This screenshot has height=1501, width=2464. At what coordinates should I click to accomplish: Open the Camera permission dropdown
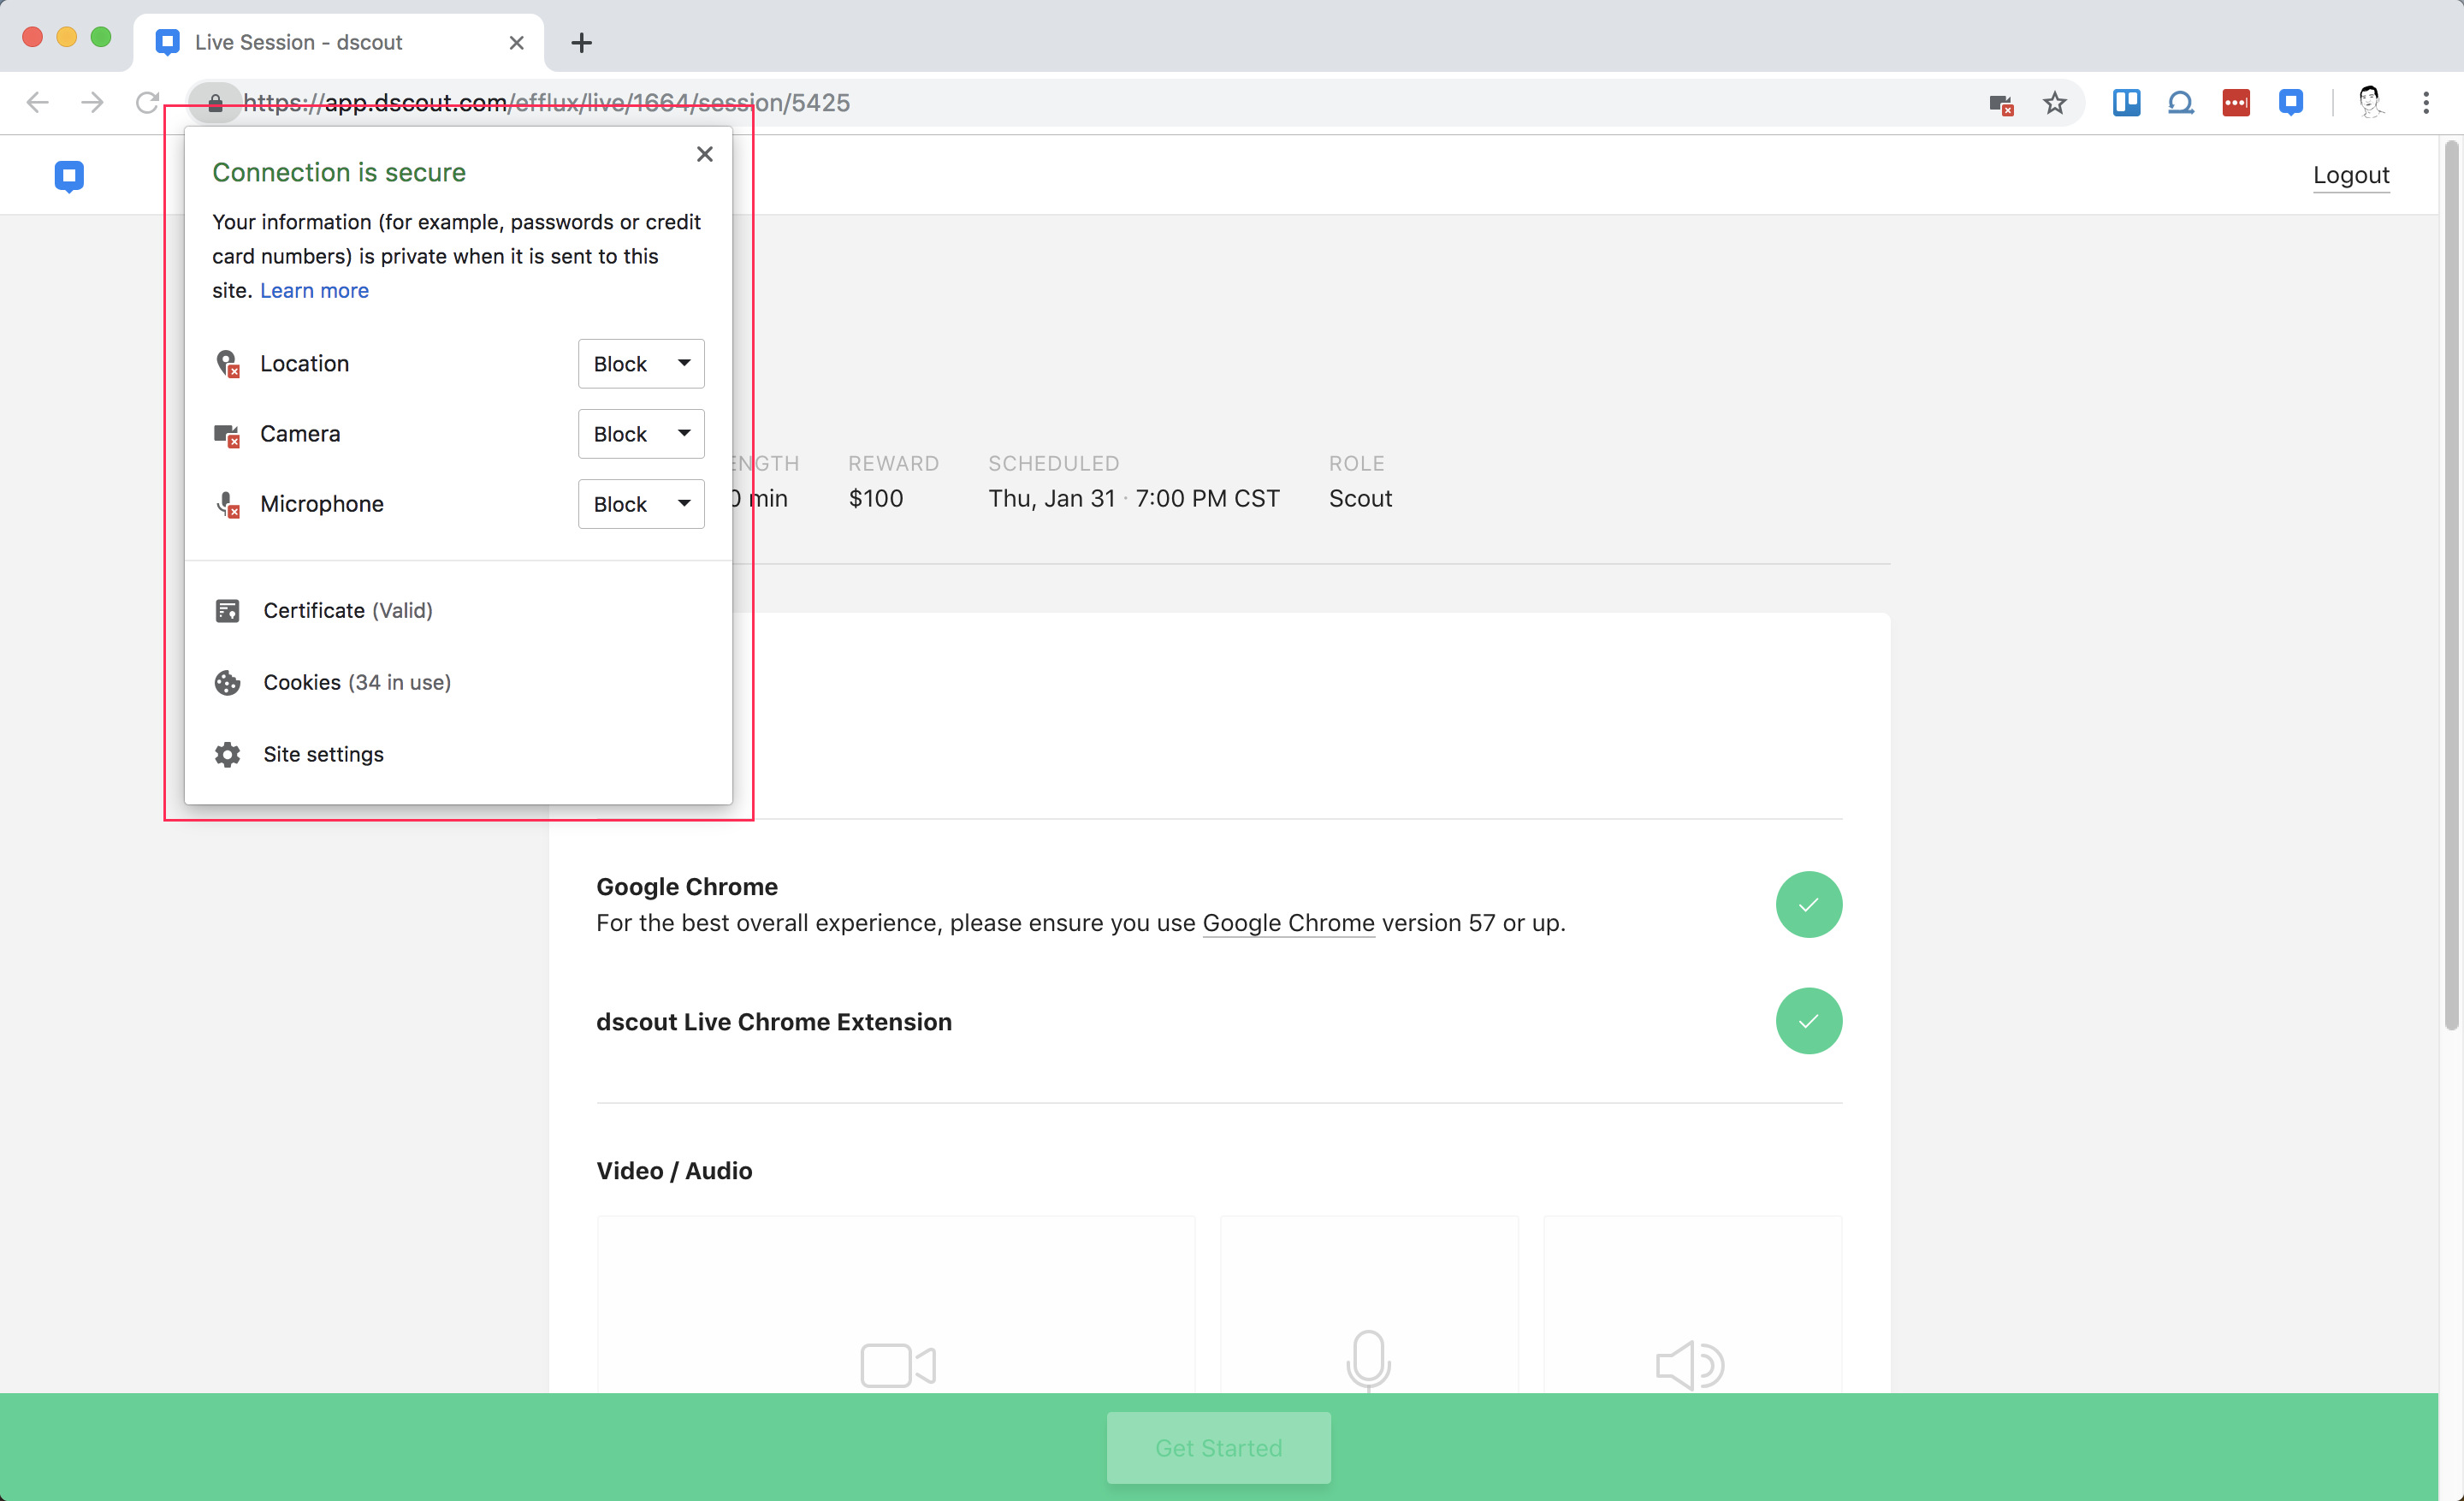(x=641, y=434)
